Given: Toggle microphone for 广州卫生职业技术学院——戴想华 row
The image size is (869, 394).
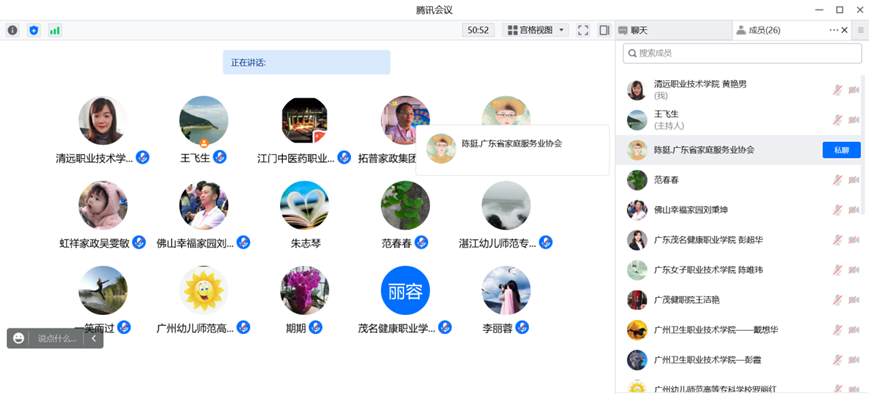Looking at the screenshot, I should click(x=837, y=330).
